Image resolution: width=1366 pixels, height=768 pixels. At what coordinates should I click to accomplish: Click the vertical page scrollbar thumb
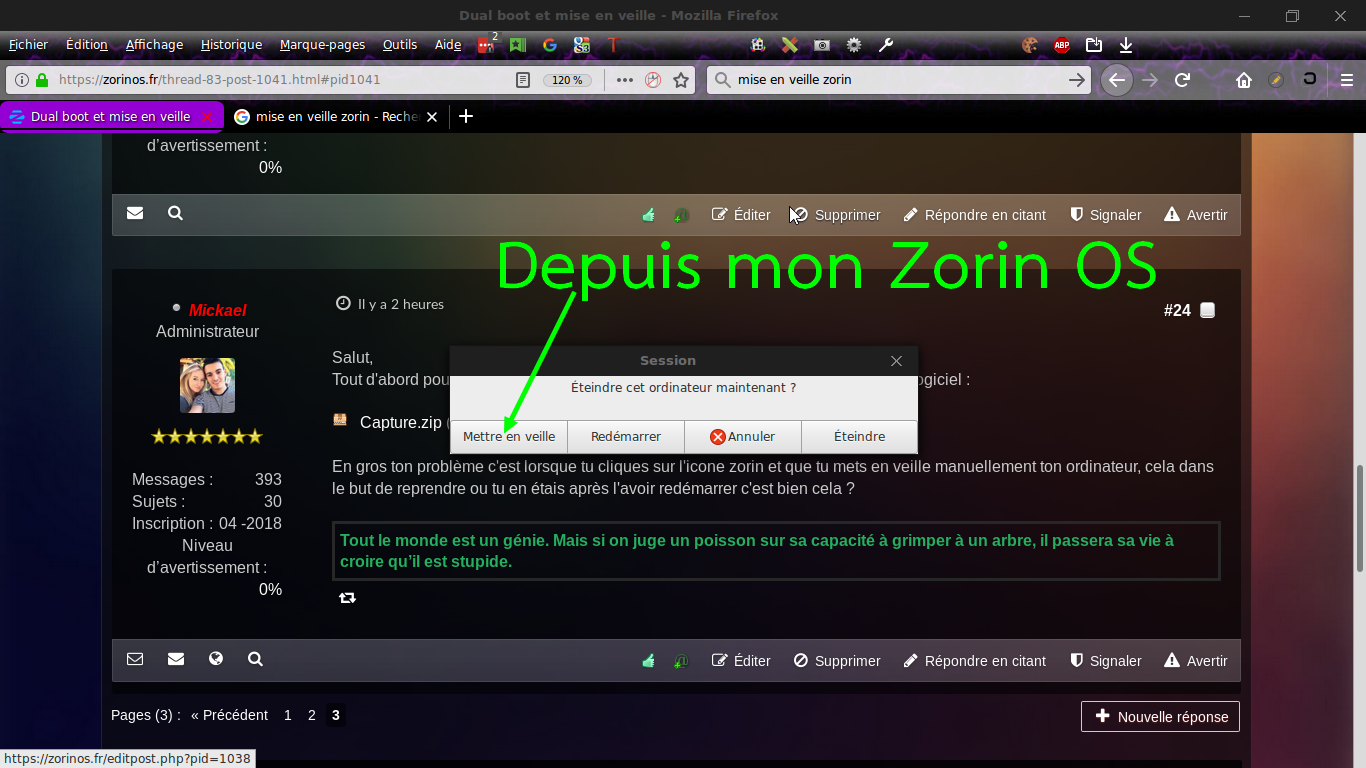[1358, 518]
